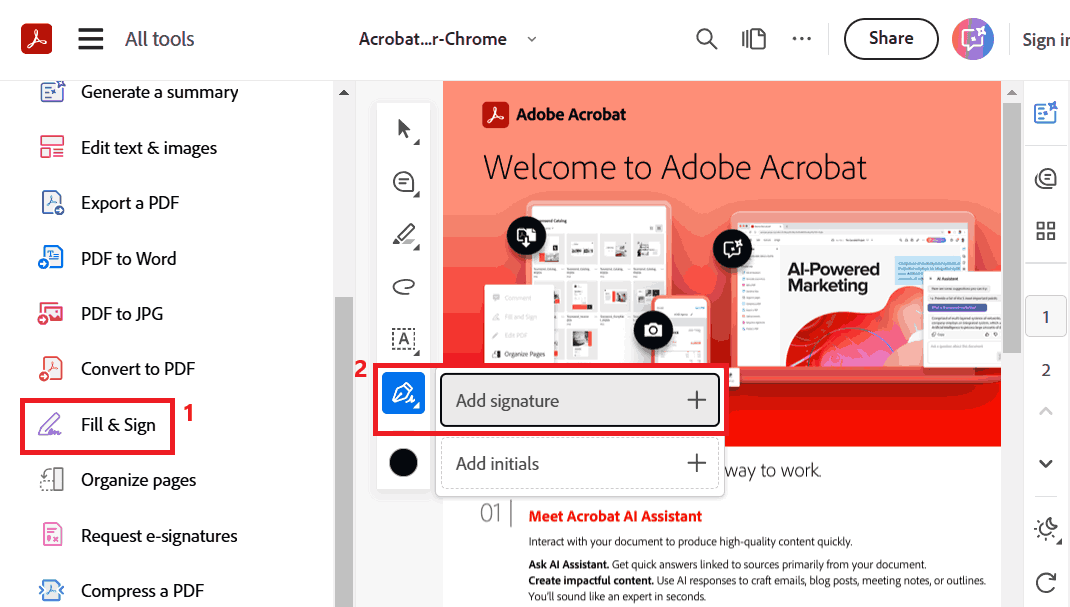Click the black initials color dot
Viewport: 1070px width, 607px height.
[403, 462]
